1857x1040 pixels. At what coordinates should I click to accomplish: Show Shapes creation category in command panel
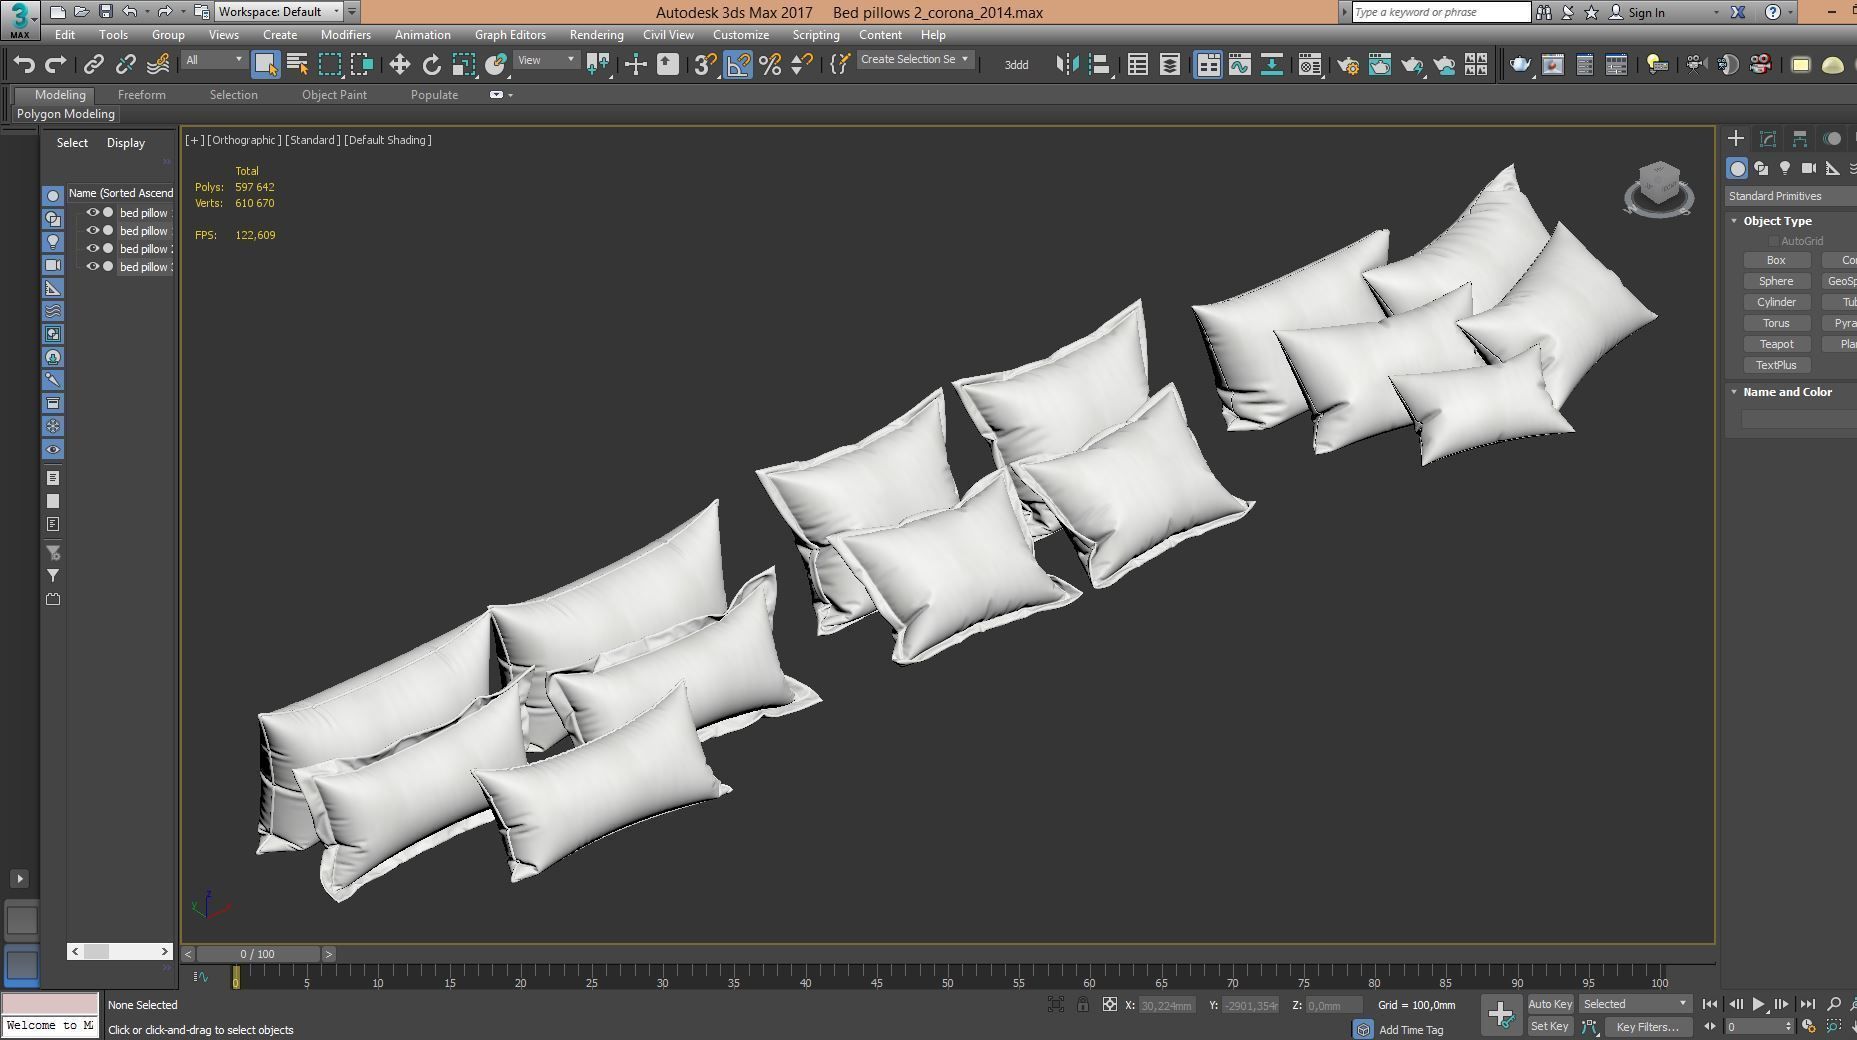coord(1761,168)
